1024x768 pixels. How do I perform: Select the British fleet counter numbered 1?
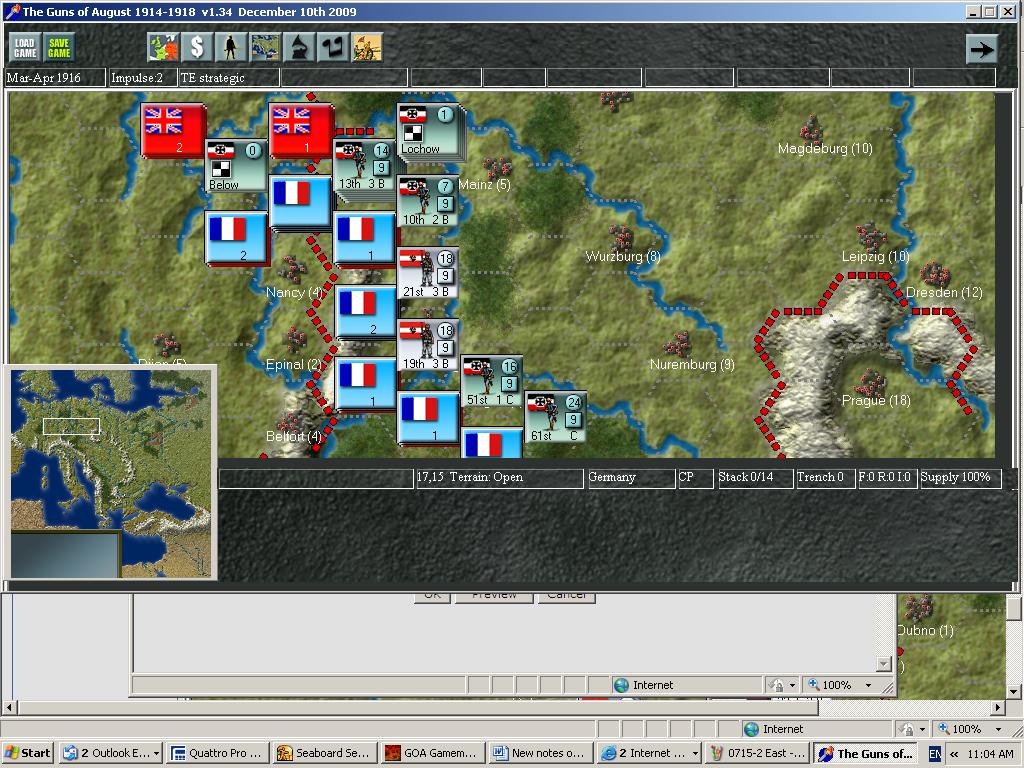pos(302,130)
